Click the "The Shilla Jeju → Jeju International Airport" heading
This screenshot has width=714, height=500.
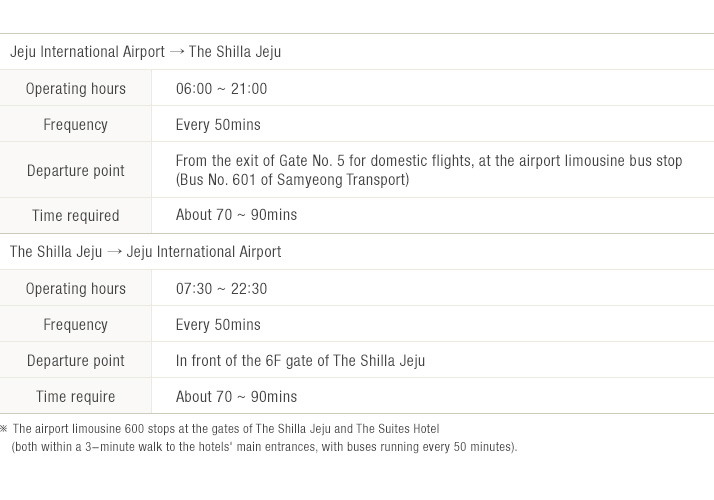(x=145, y=252)
